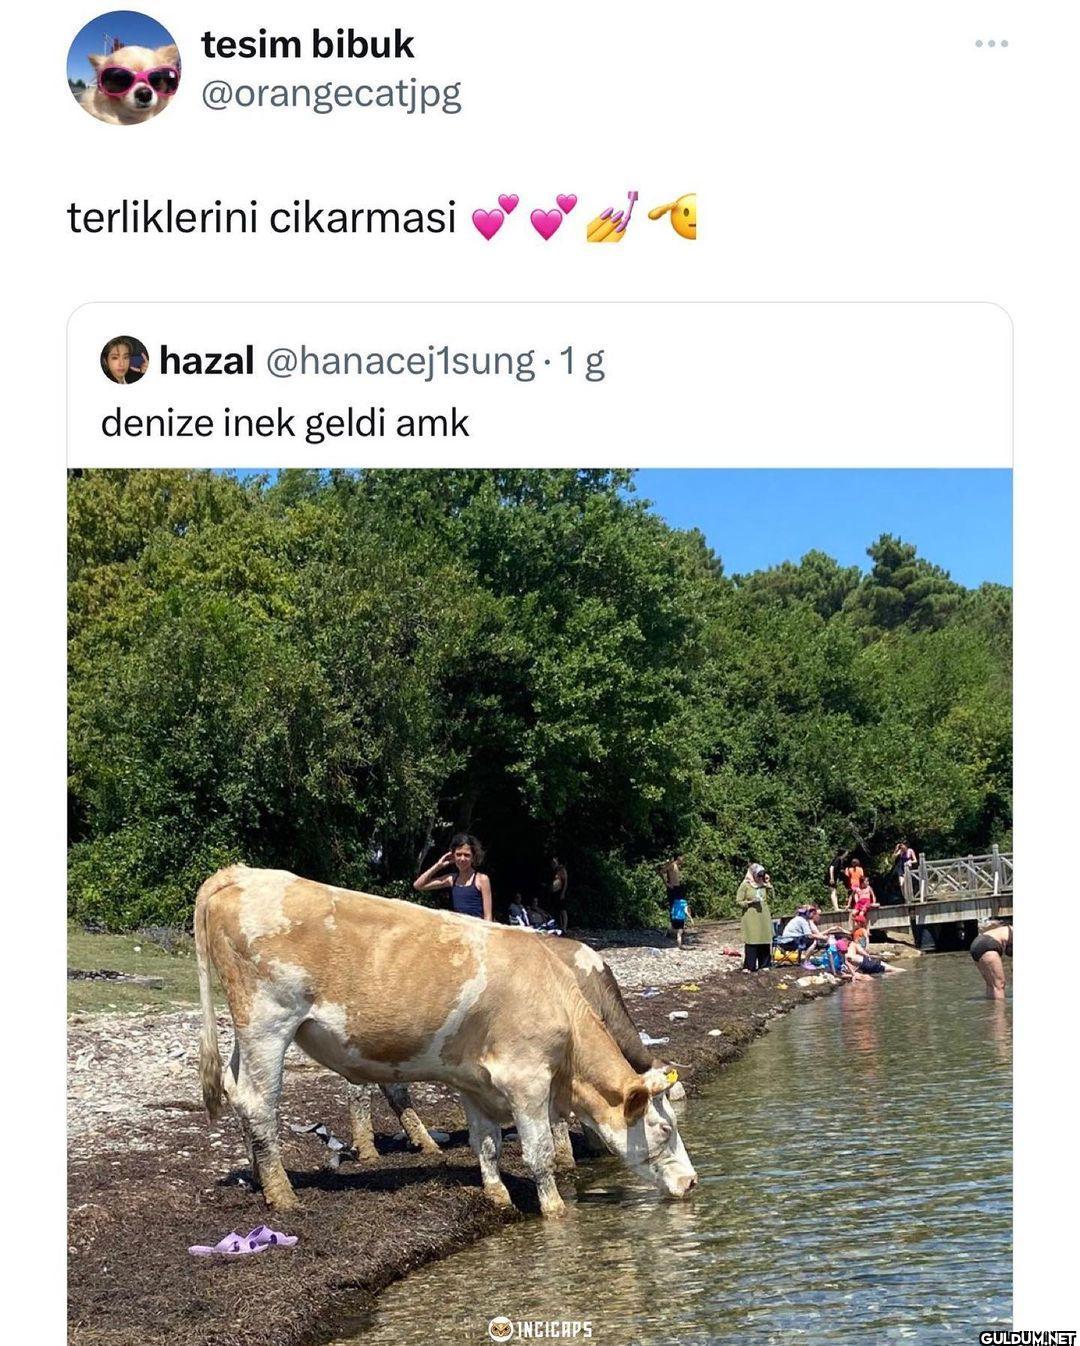This screenshot has height=1346, width=1080.
Task: Open the @hanacej1sung handle
Action: 400,360
